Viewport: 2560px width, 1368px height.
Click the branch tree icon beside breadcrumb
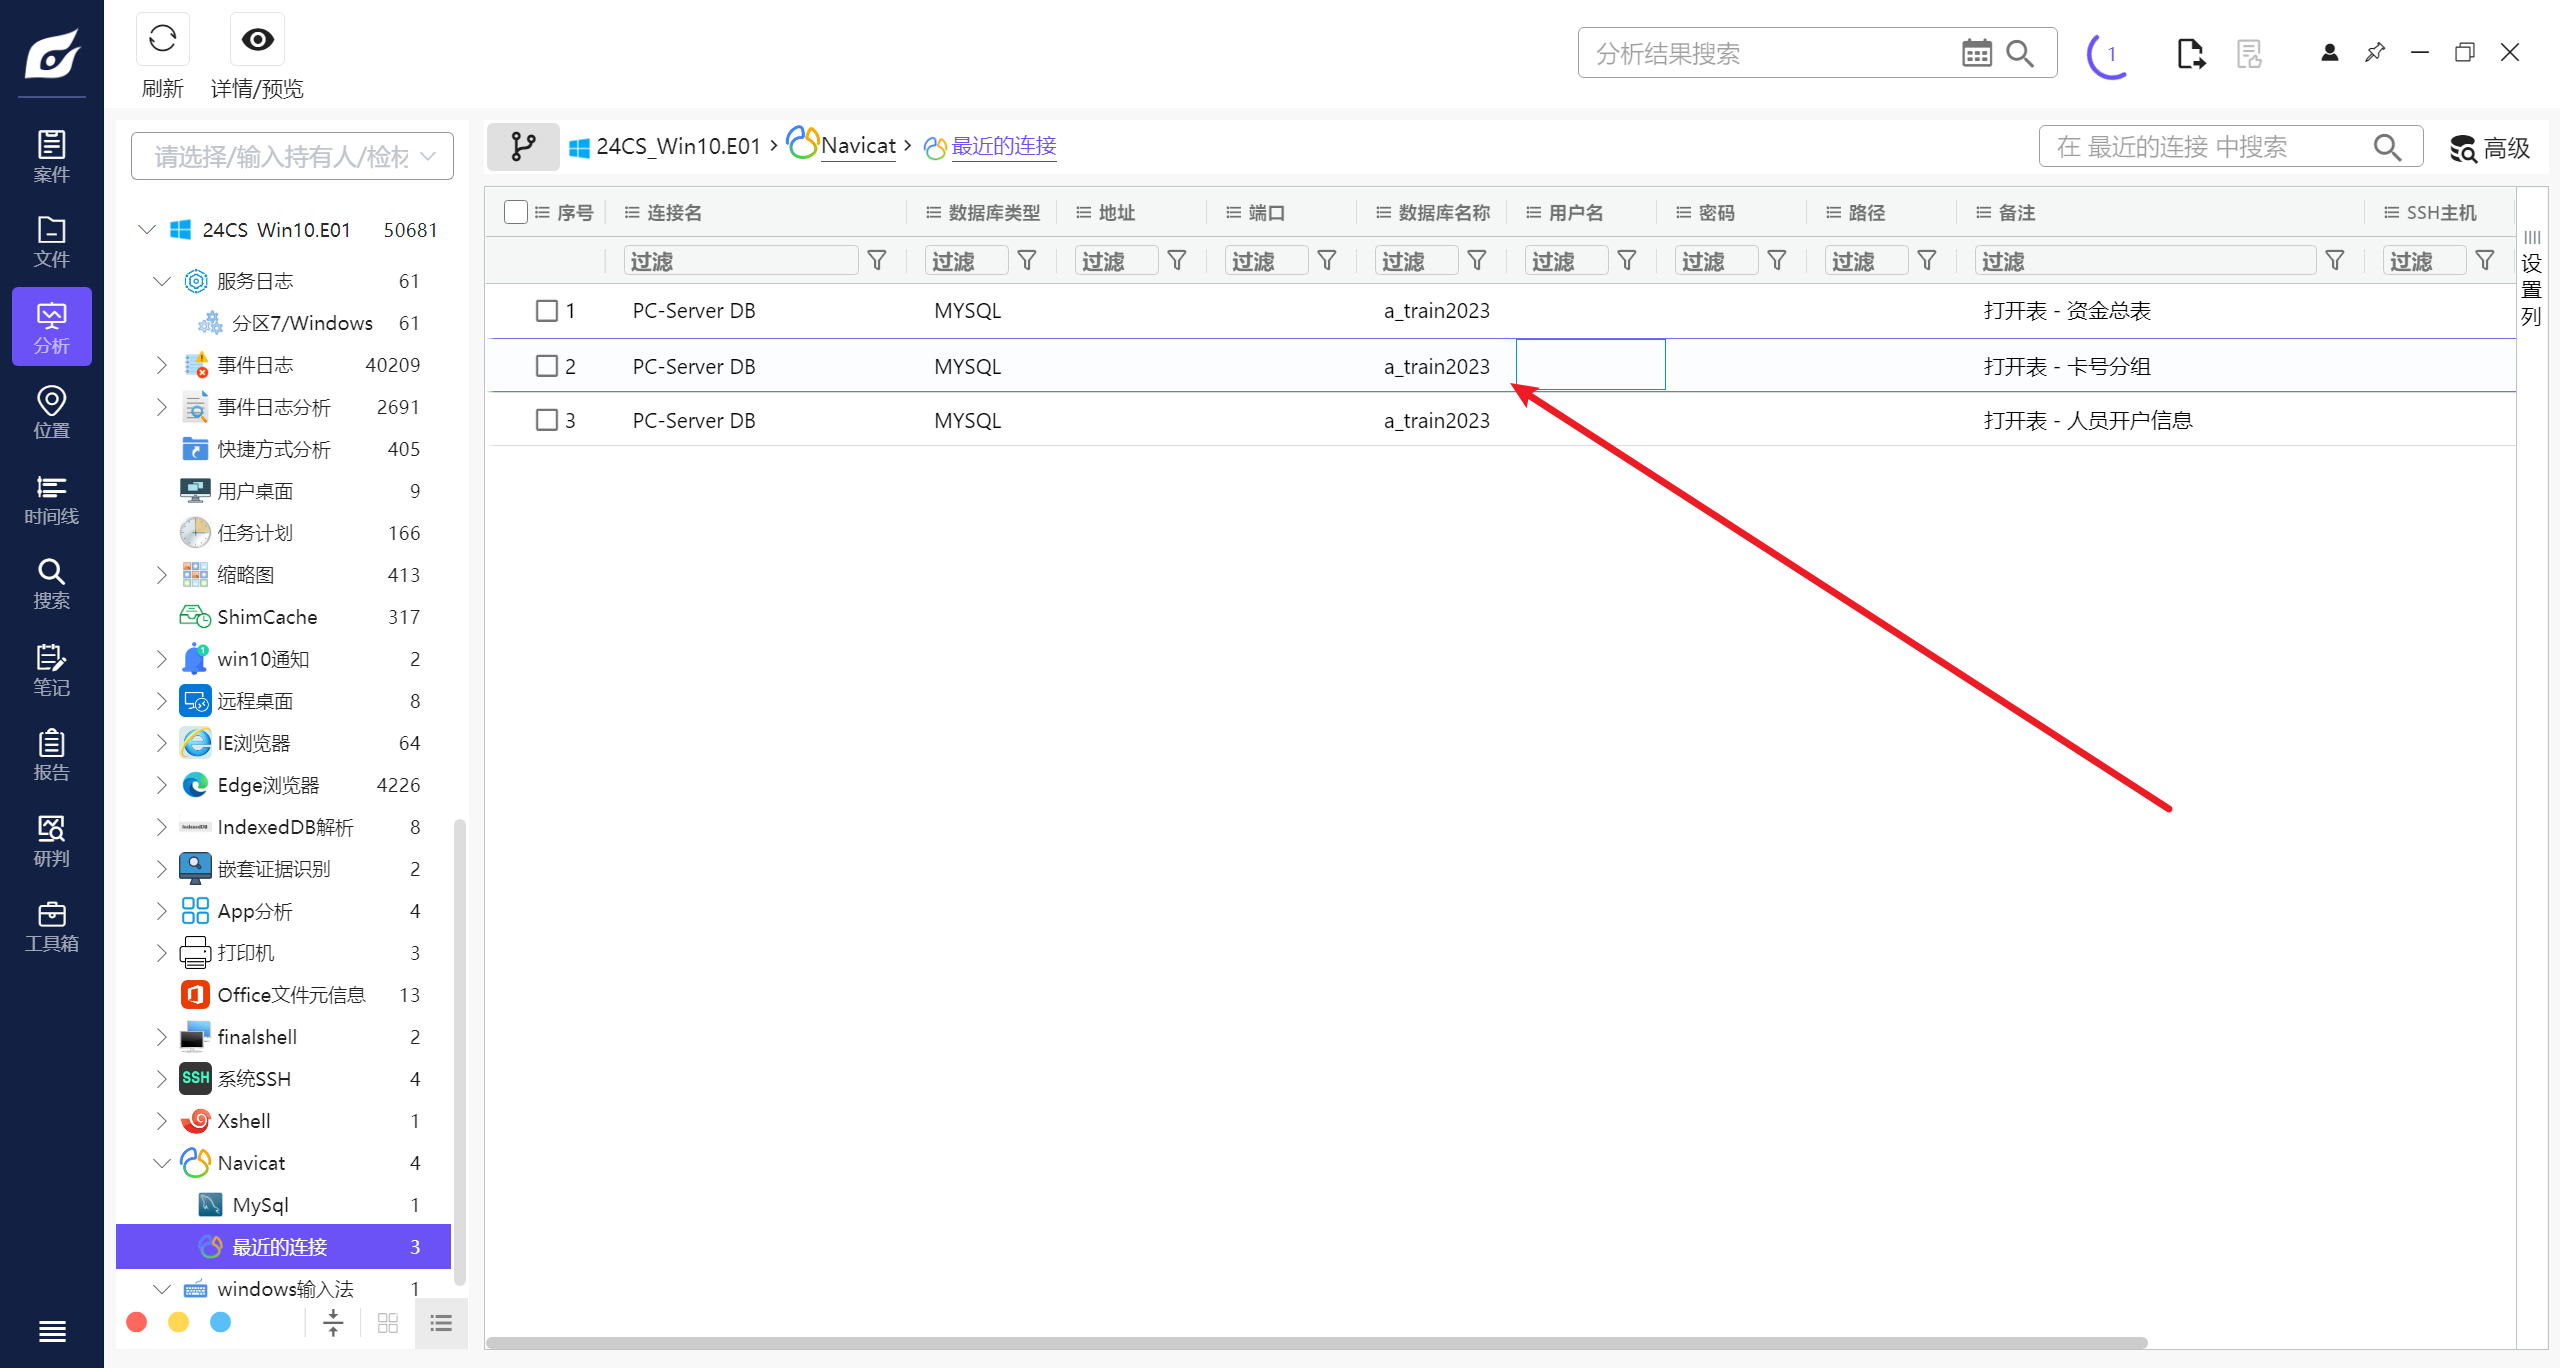pos(523,147)
